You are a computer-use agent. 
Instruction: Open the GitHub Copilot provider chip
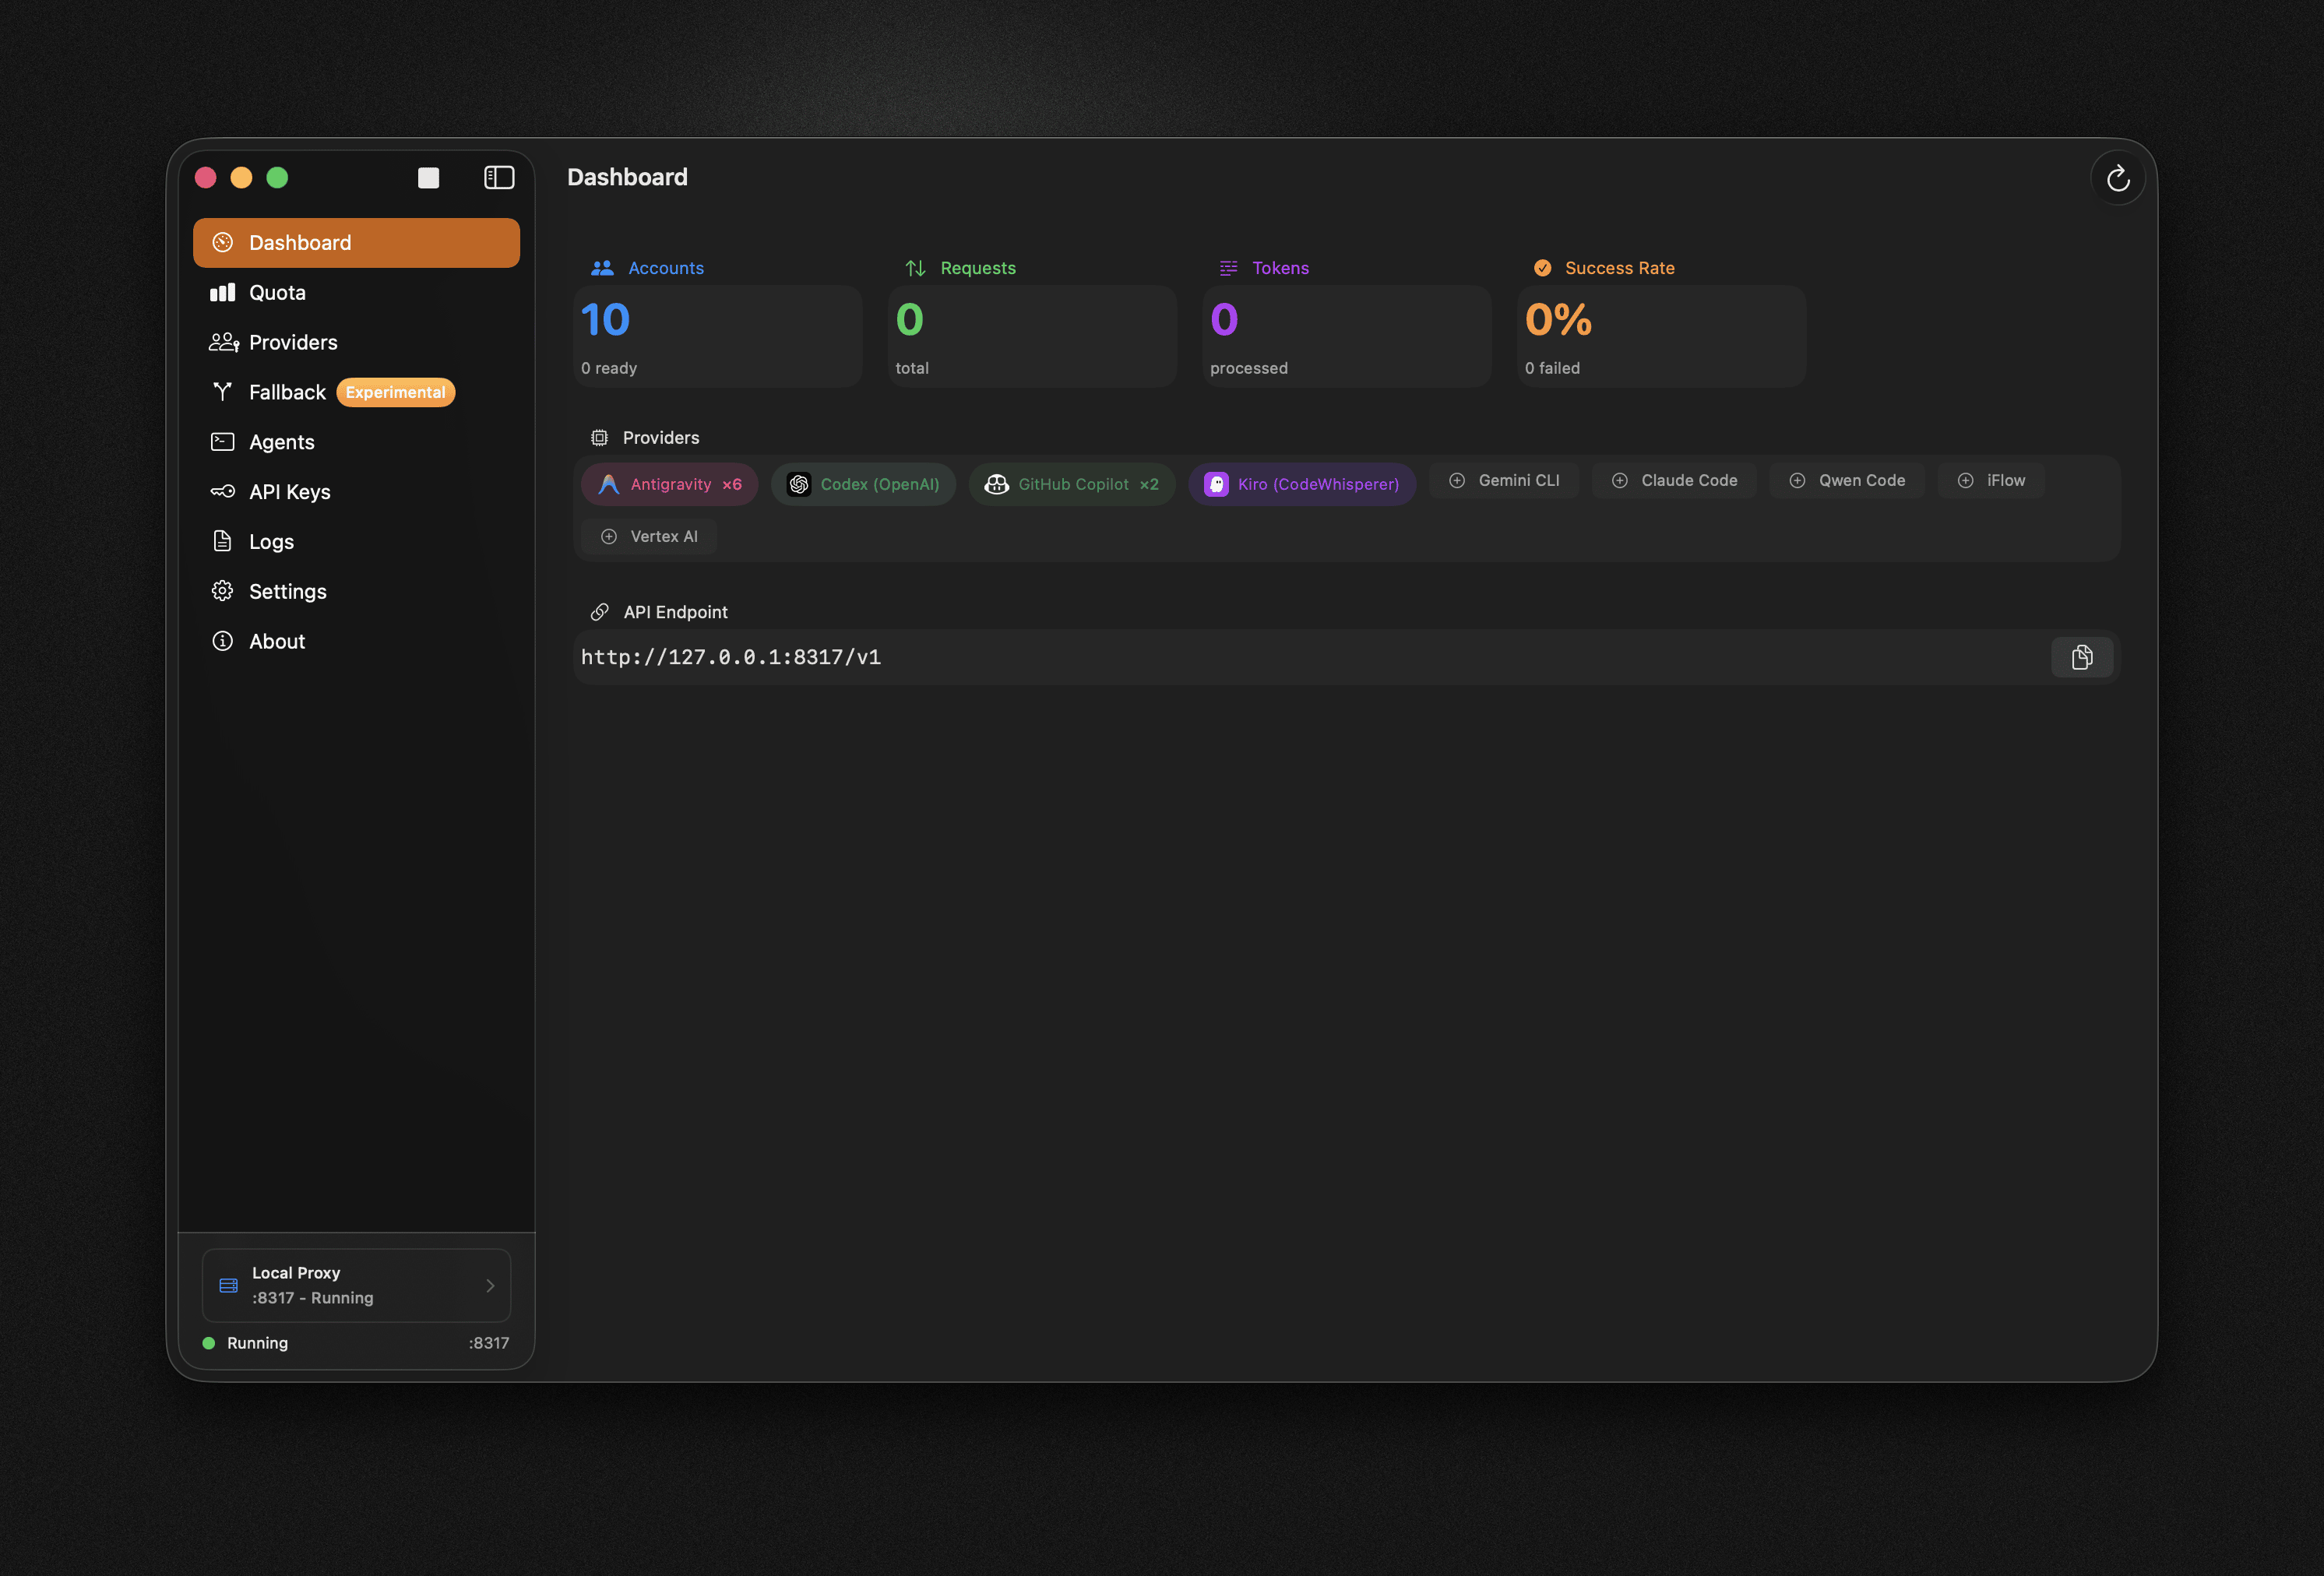point(1071,484)
